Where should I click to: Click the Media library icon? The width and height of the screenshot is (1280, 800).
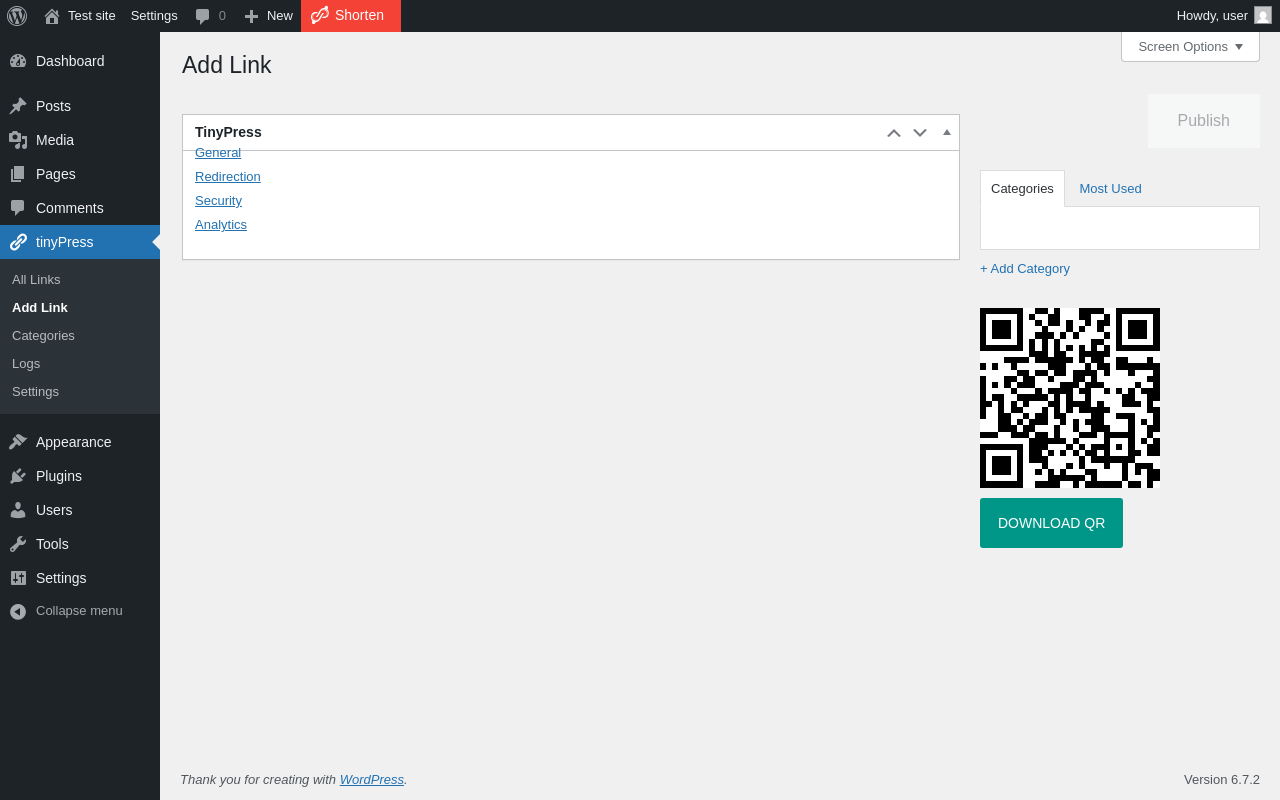tap(18, 140)
